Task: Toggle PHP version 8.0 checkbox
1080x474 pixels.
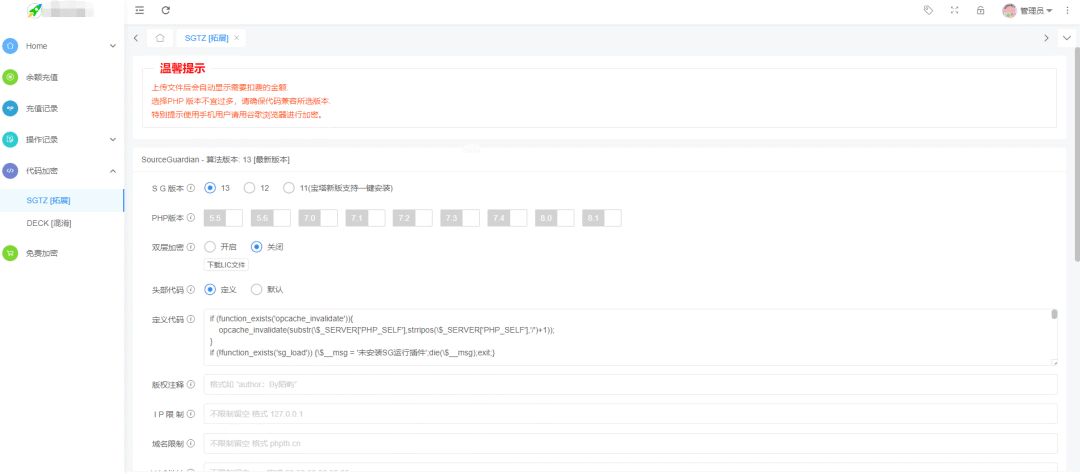Action: (x=554, y=218)
